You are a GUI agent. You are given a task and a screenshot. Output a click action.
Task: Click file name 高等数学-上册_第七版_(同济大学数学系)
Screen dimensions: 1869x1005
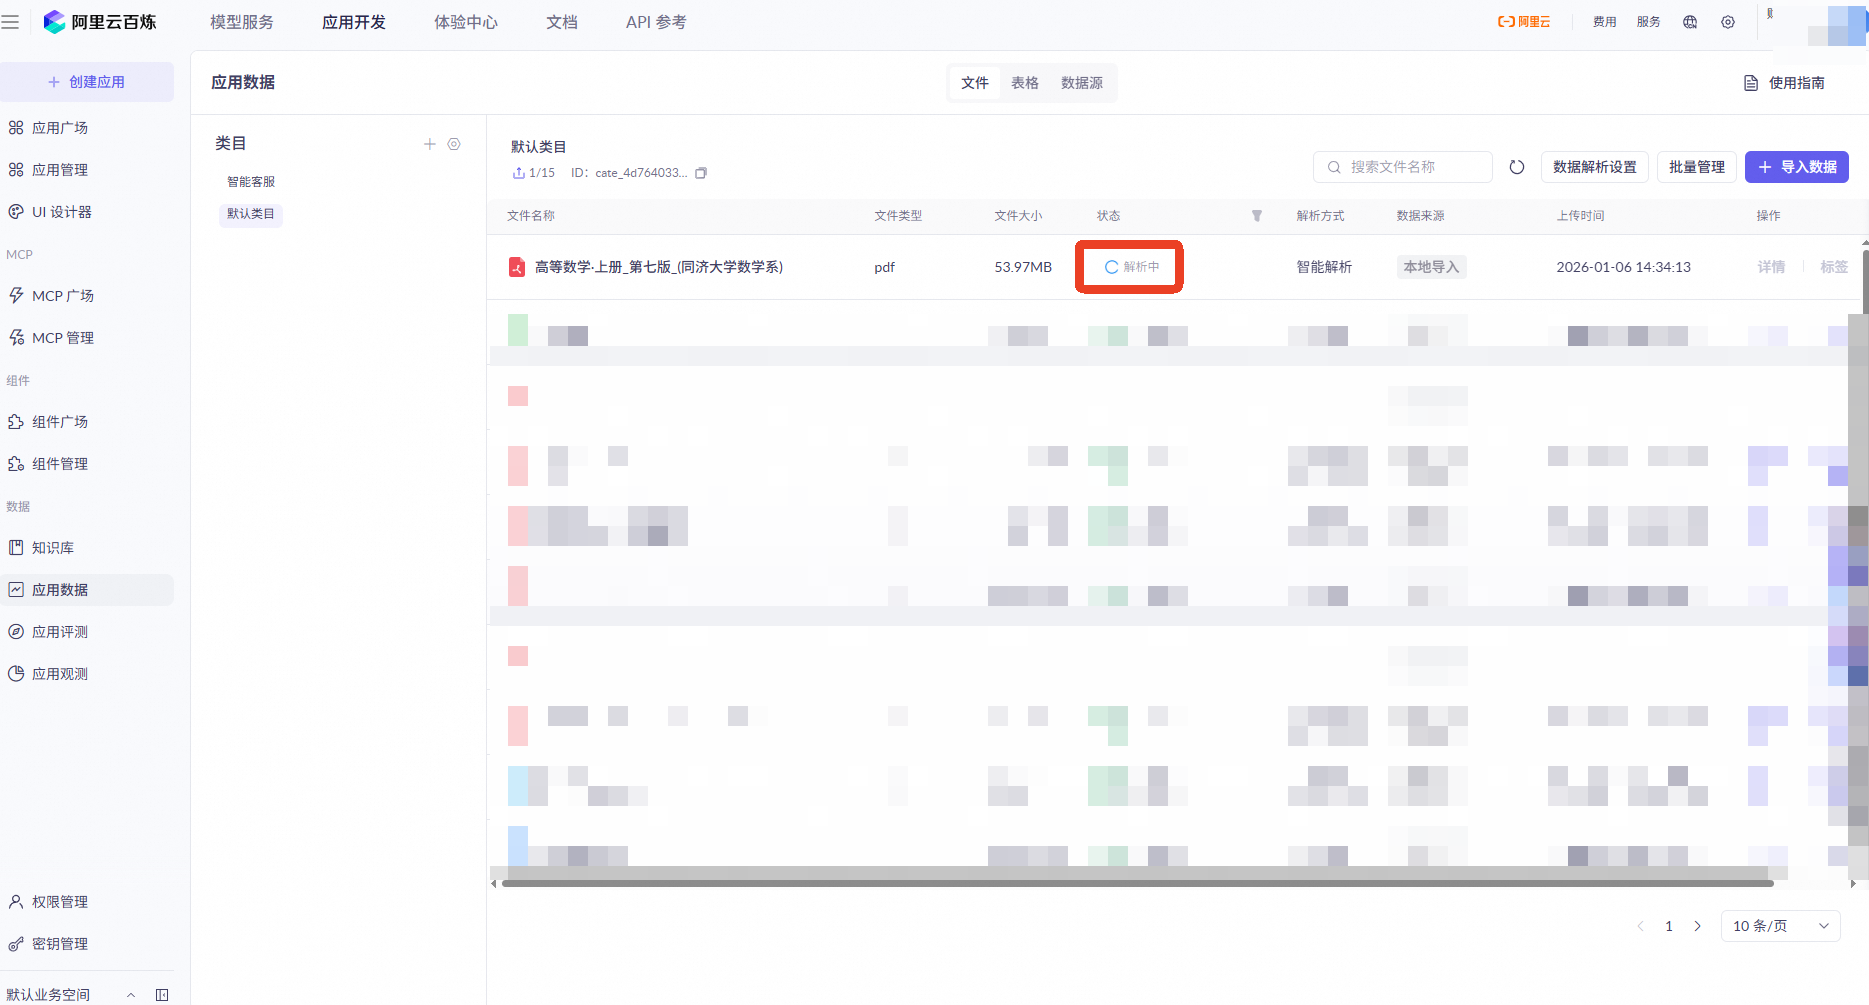pos(659,267)
